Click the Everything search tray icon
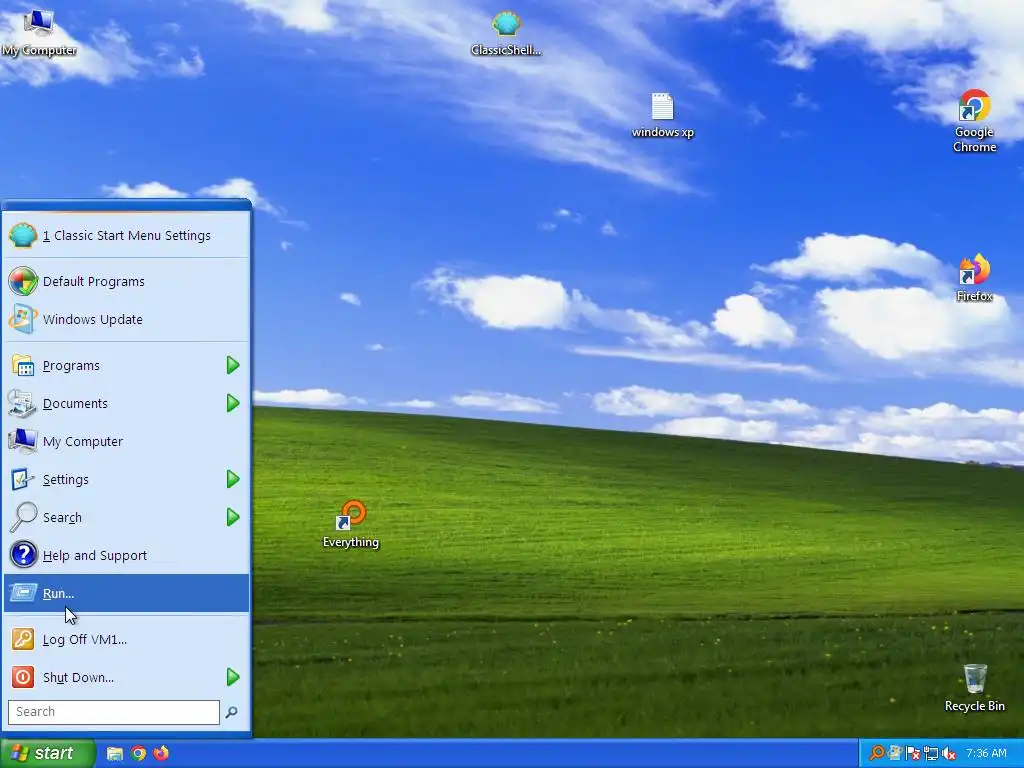The height and width of the screenshot is (768, 1024). point(876,754)
